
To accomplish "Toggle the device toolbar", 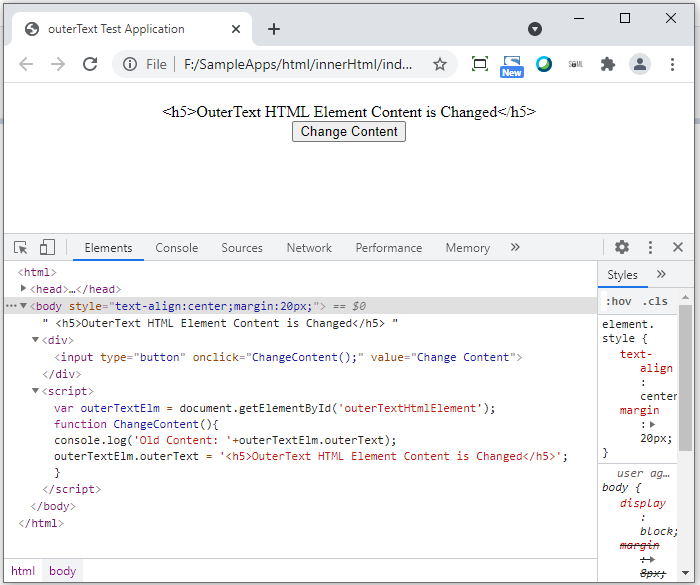I will coord(47,247).
